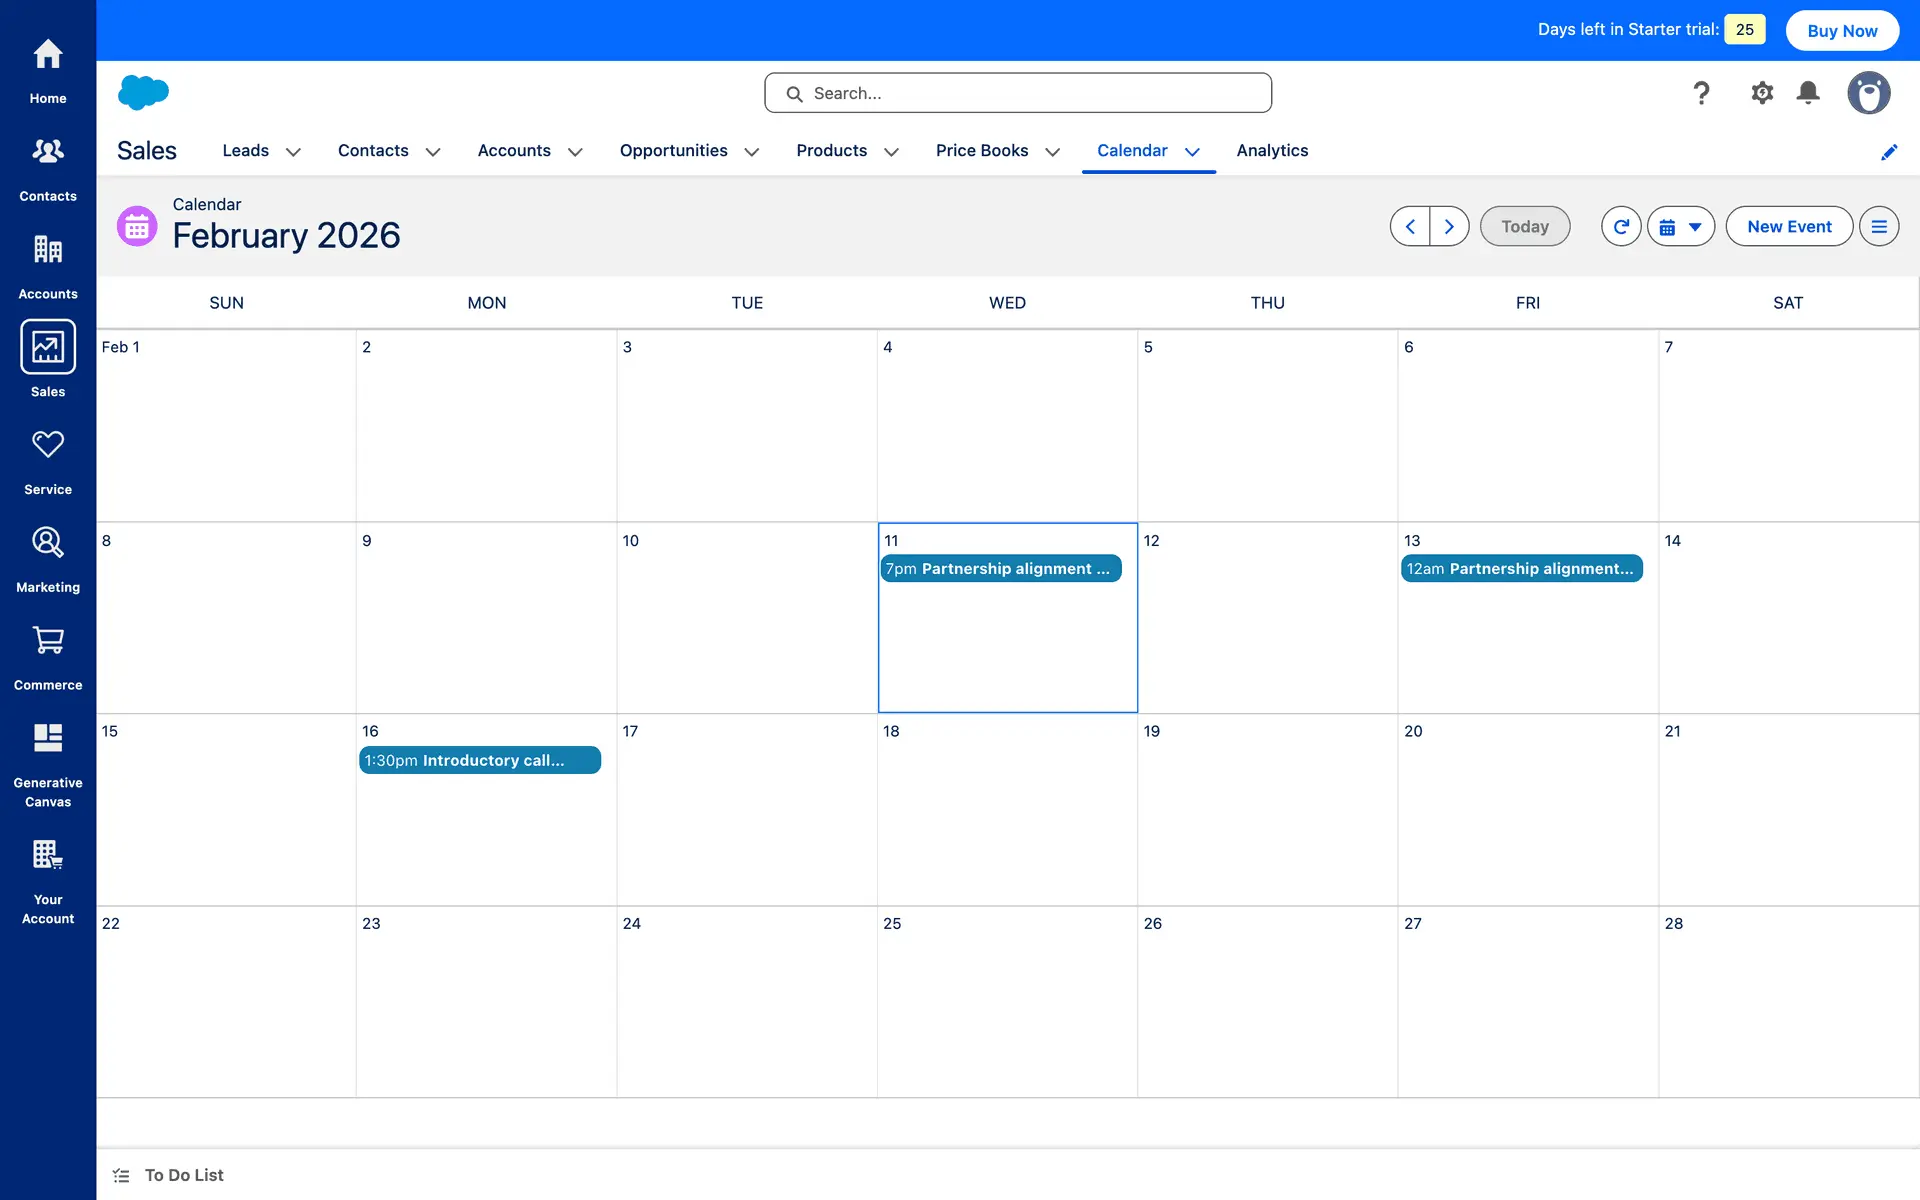The width and height of the screenshot is (1920, 1200).
Task: Open the Accounts navigation tab
Action: [514, 151]
